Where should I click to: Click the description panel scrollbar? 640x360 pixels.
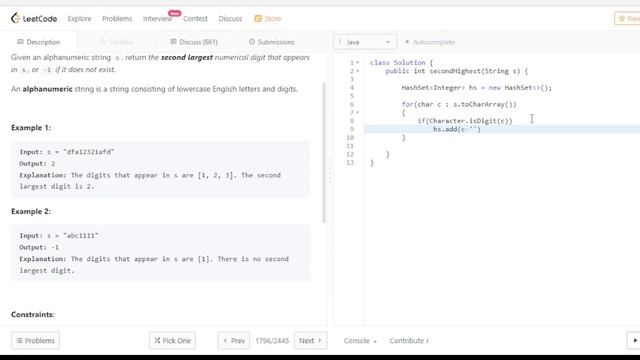324,153
